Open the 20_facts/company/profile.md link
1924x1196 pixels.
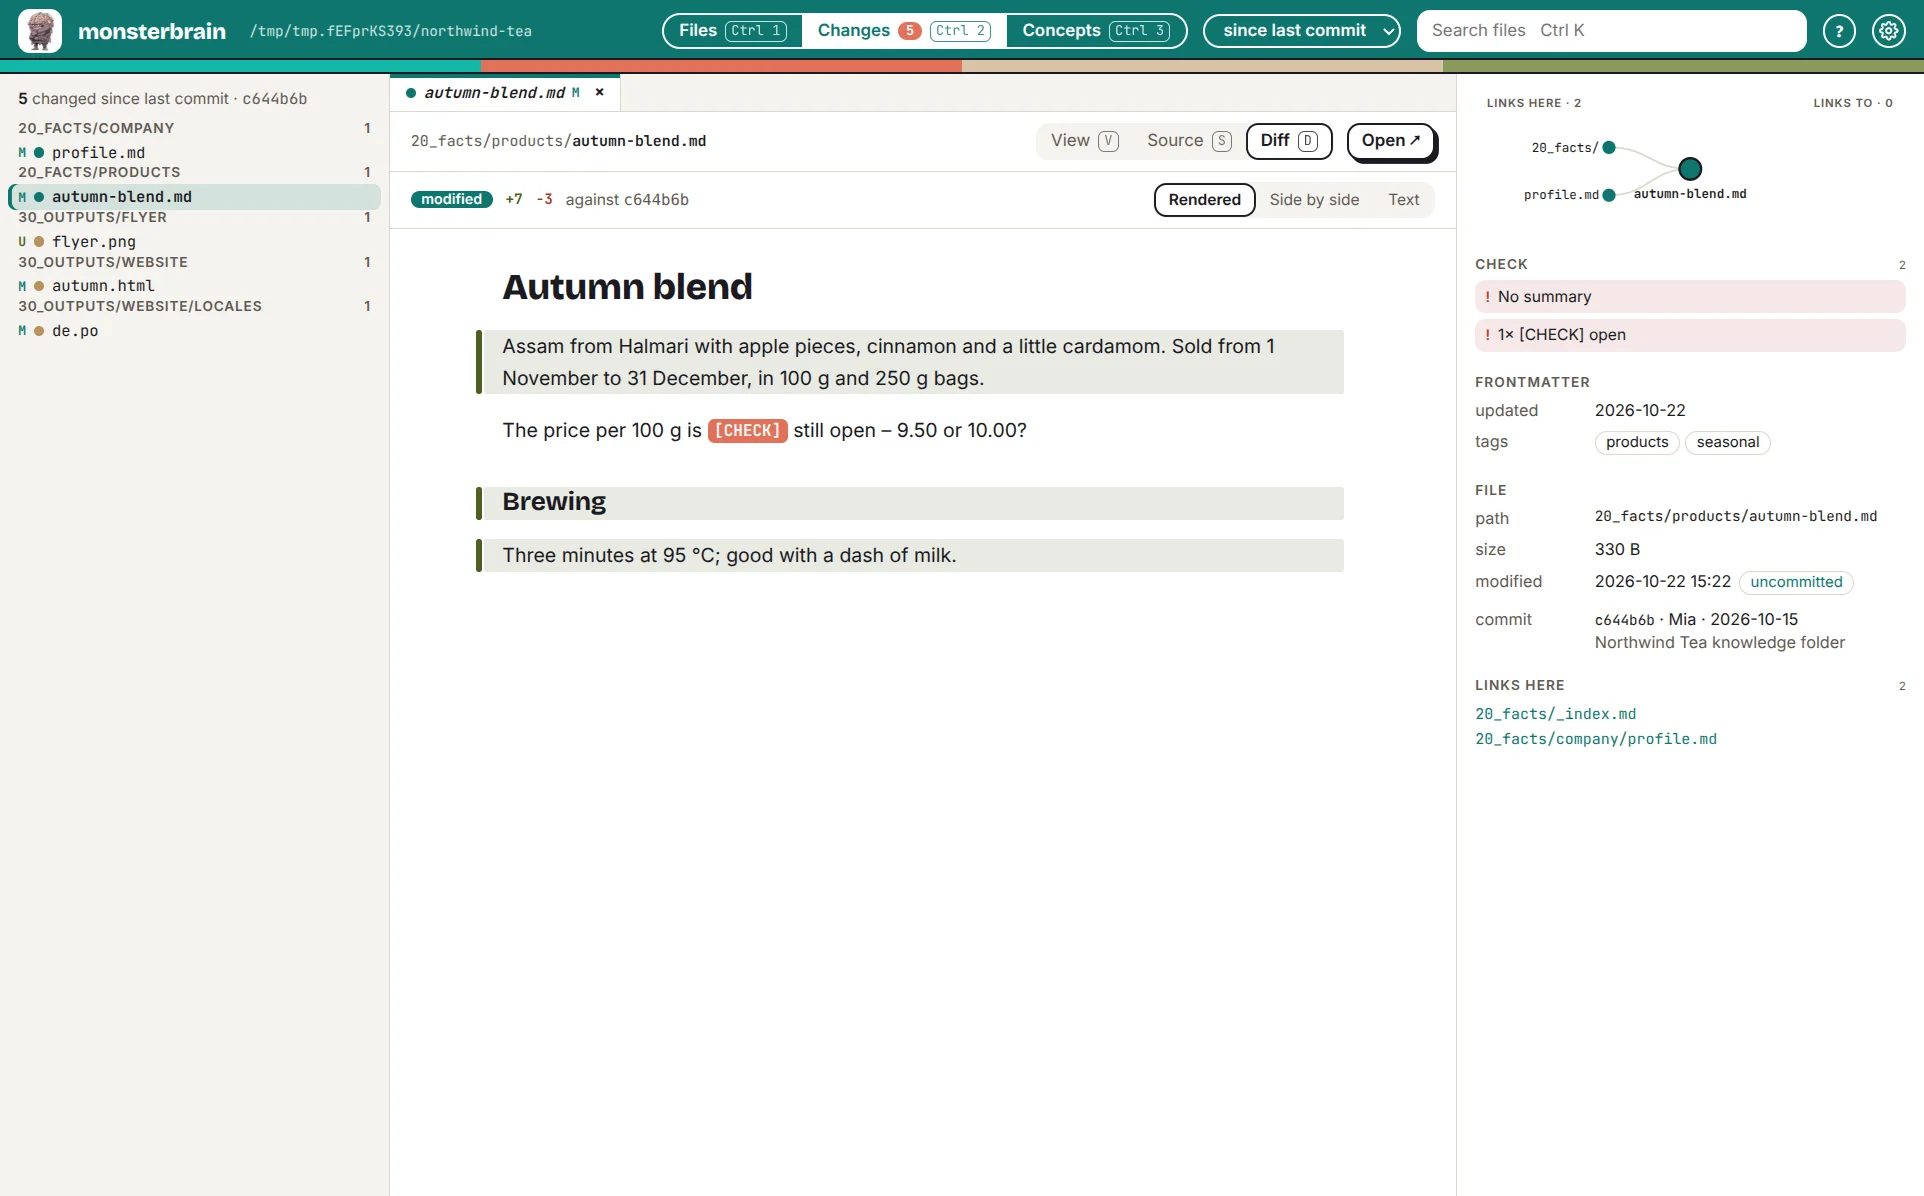(x=1596, y=739)
